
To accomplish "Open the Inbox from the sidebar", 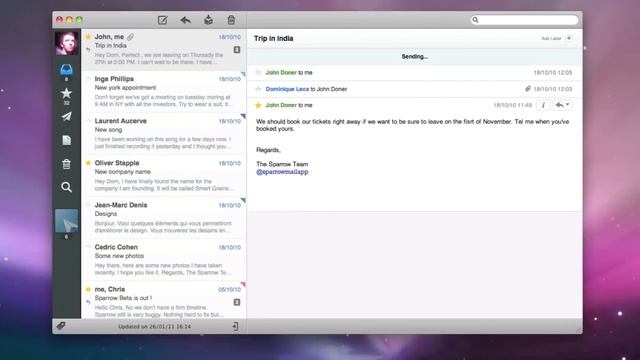I will tap(66, 70).
